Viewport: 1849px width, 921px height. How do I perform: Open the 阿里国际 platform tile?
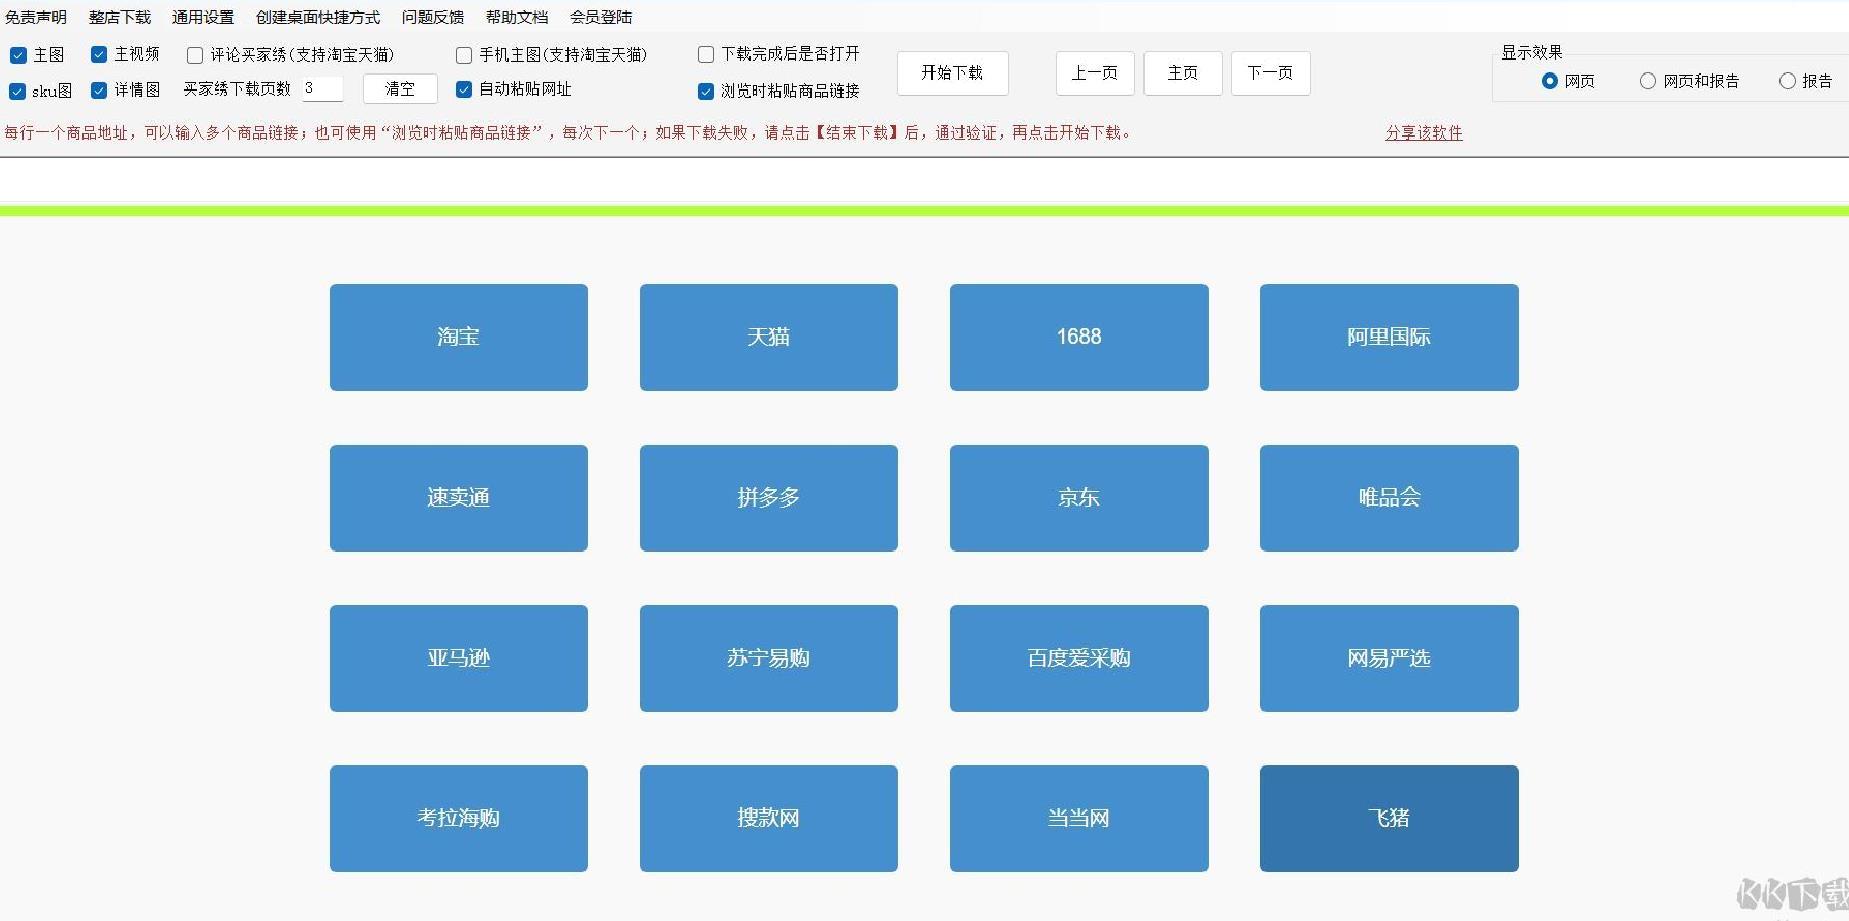pyautogui.click(x=1389, y=337)
